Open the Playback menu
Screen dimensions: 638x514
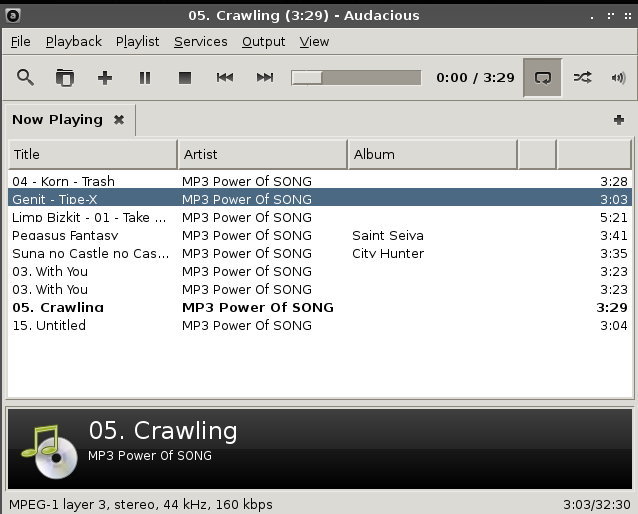(74, 42)
